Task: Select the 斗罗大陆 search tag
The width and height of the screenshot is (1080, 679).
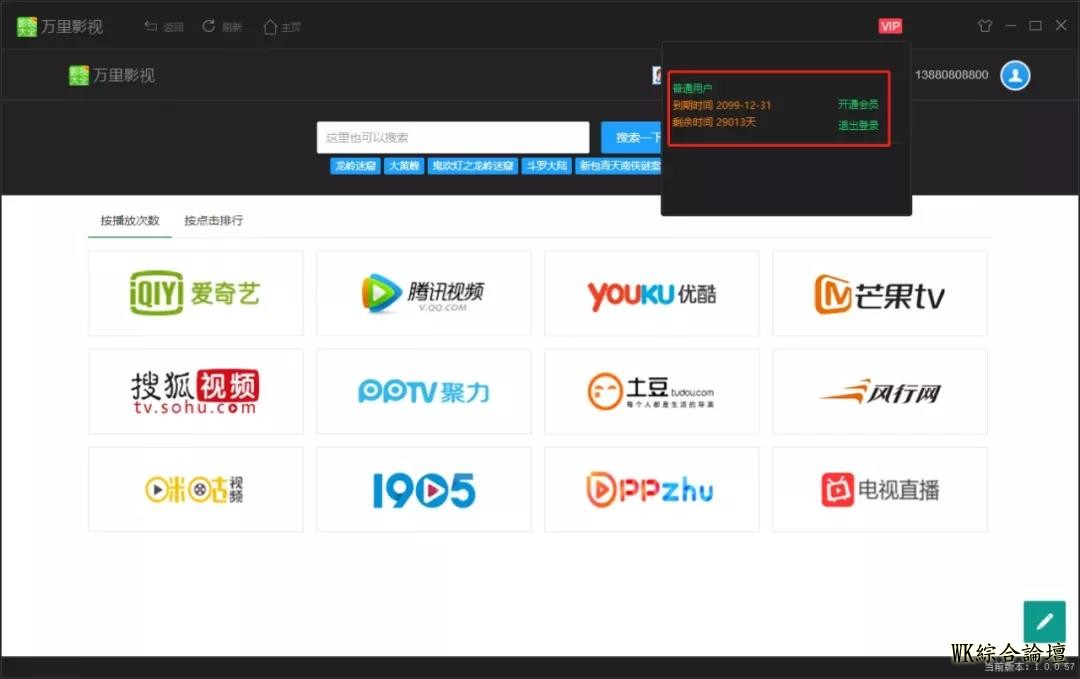Action: [547, 166]
